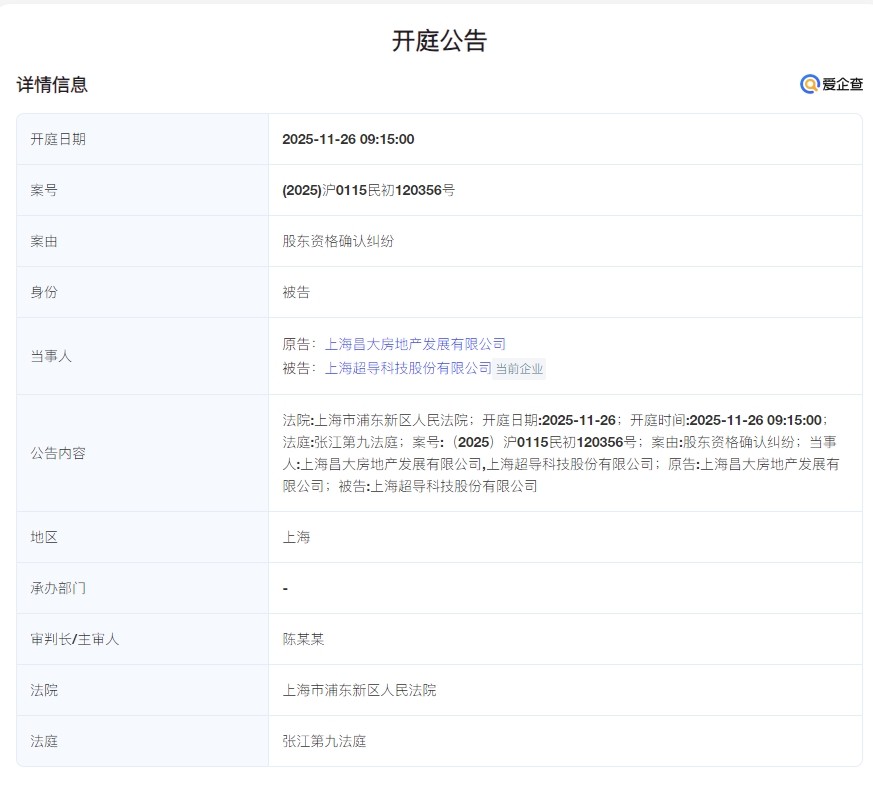Click the 被告 value in the 身份 row
Screen dimensions: 873x795
[296, 292]
